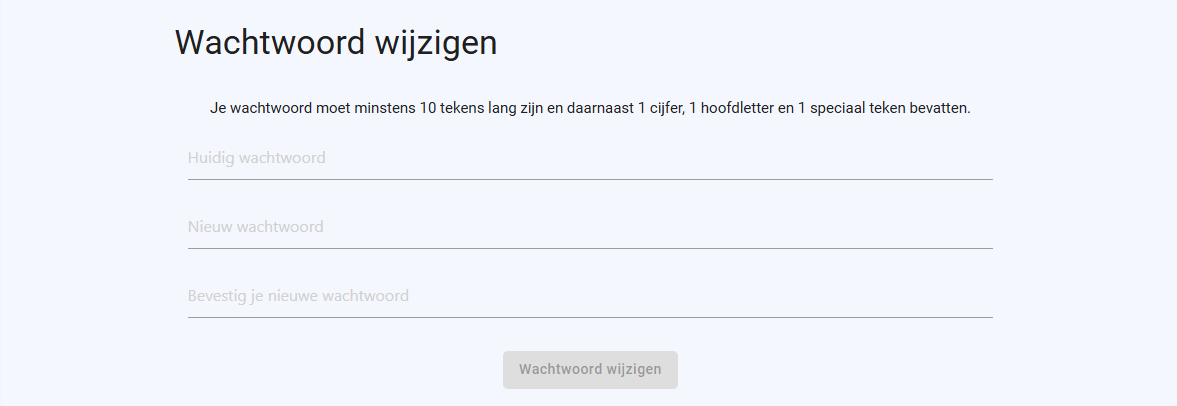Click '10 tekens' in the requirements sentence

coord(450,108)
